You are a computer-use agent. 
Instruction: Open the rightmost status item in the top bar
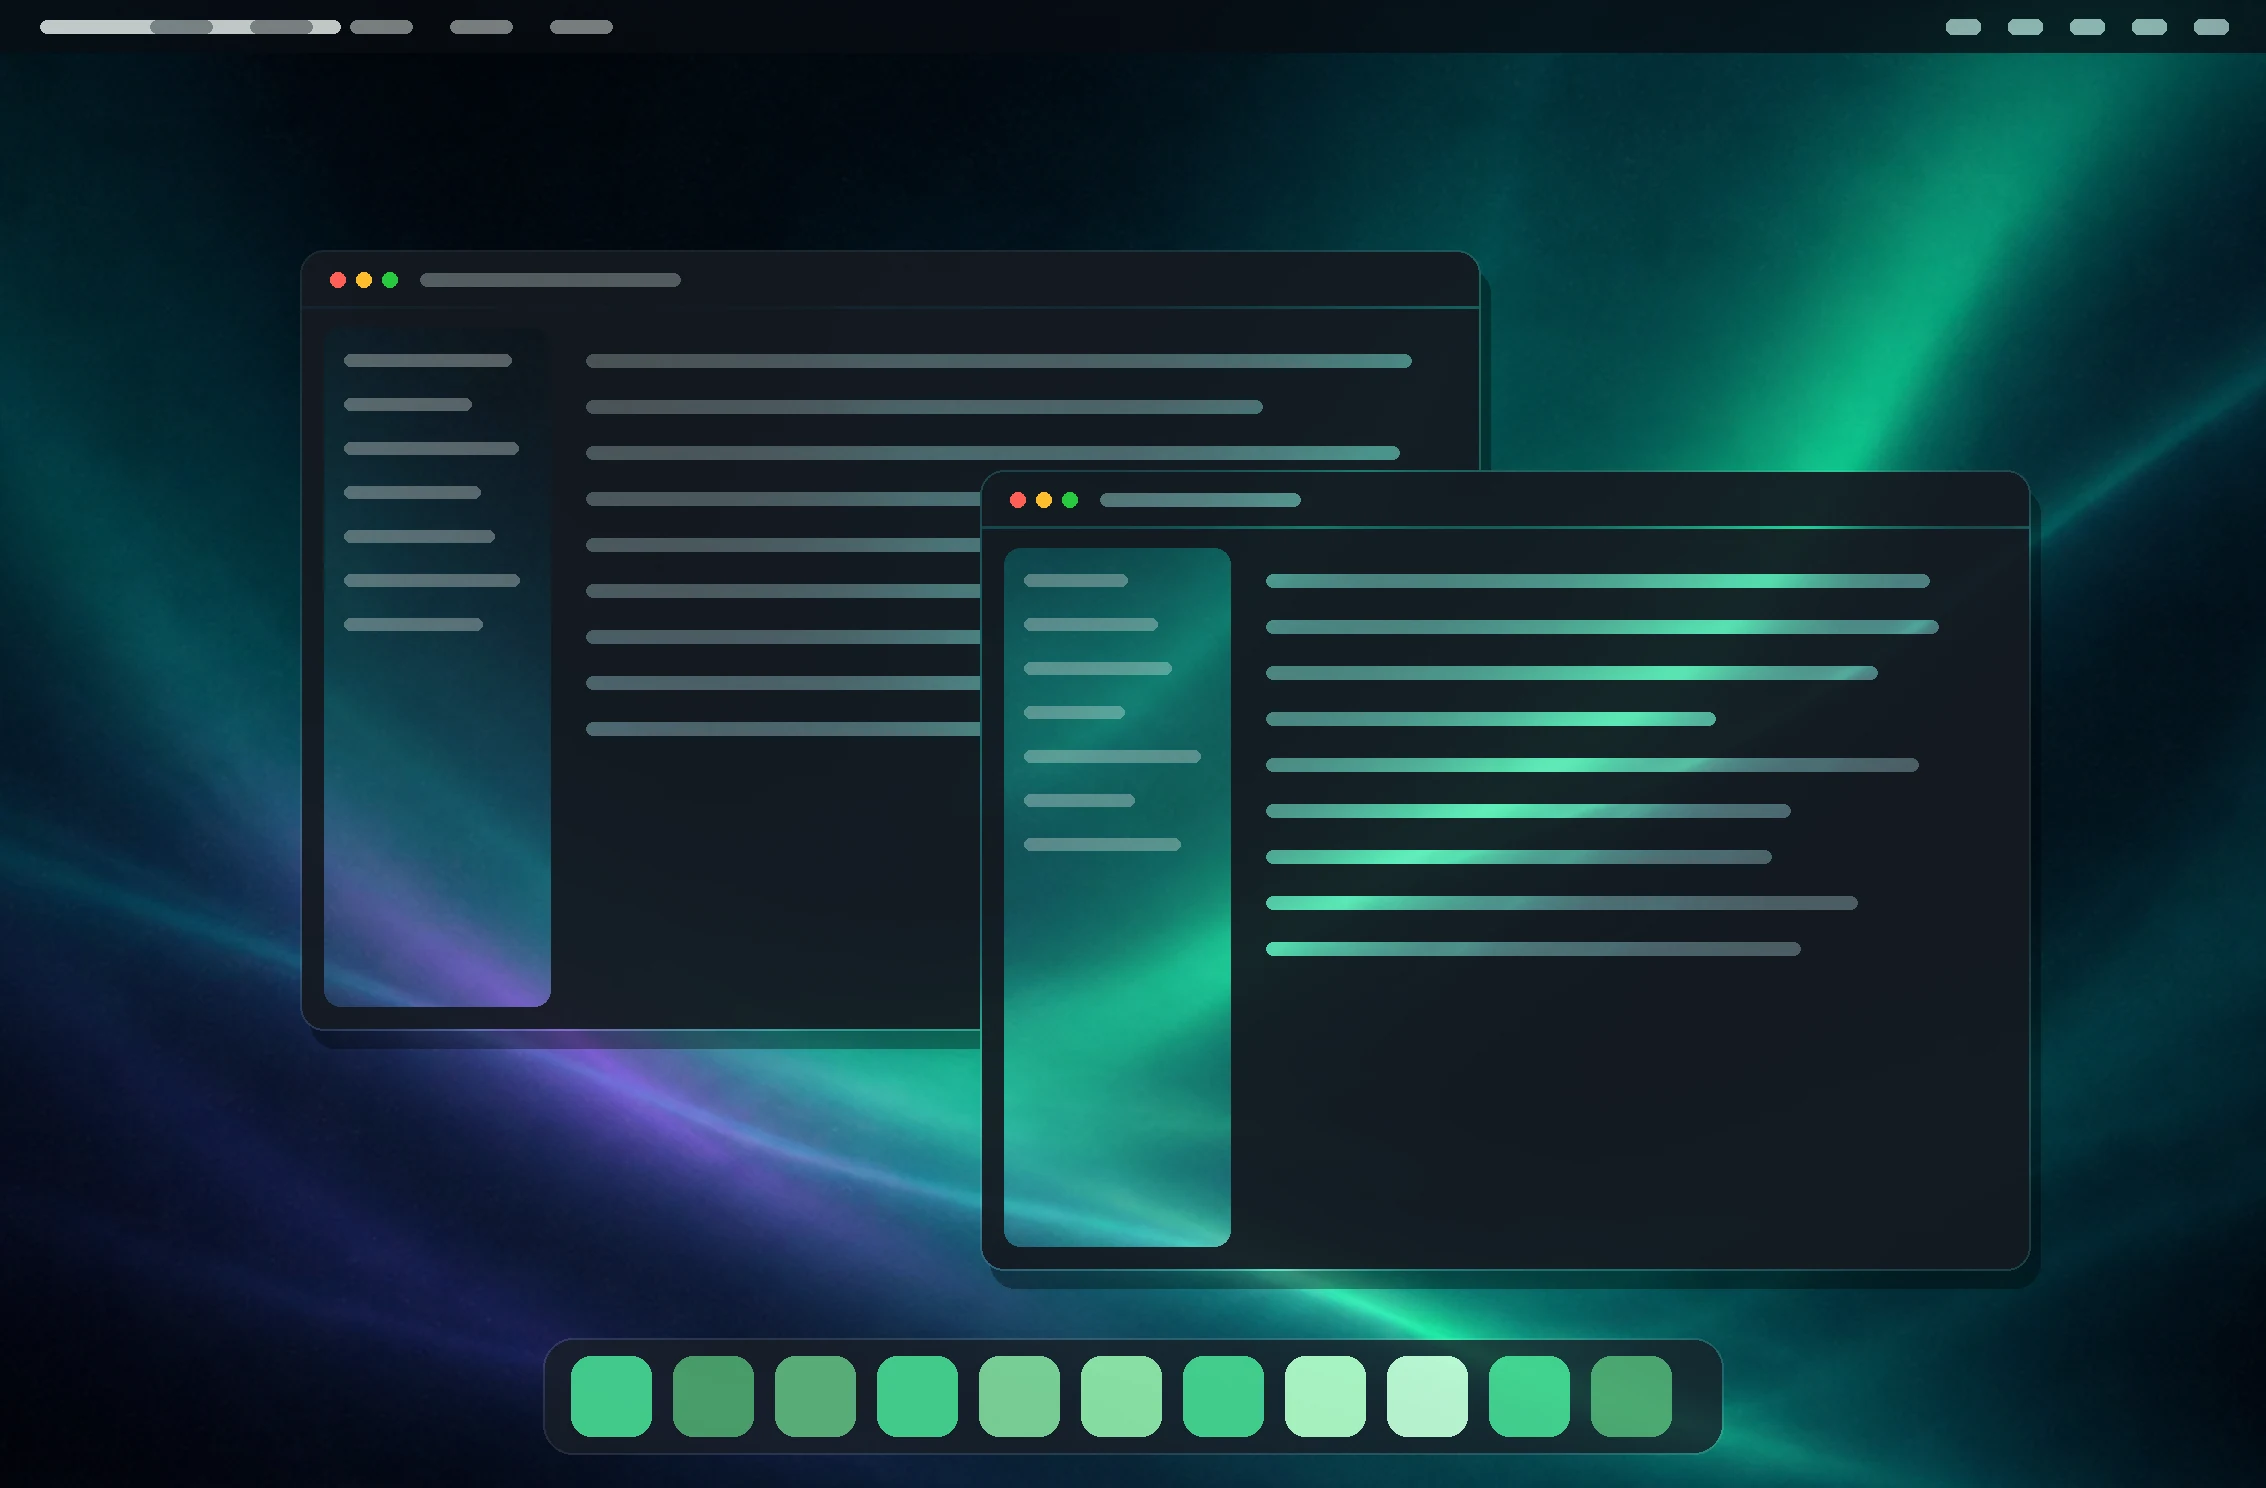(x=2211, y=27)
